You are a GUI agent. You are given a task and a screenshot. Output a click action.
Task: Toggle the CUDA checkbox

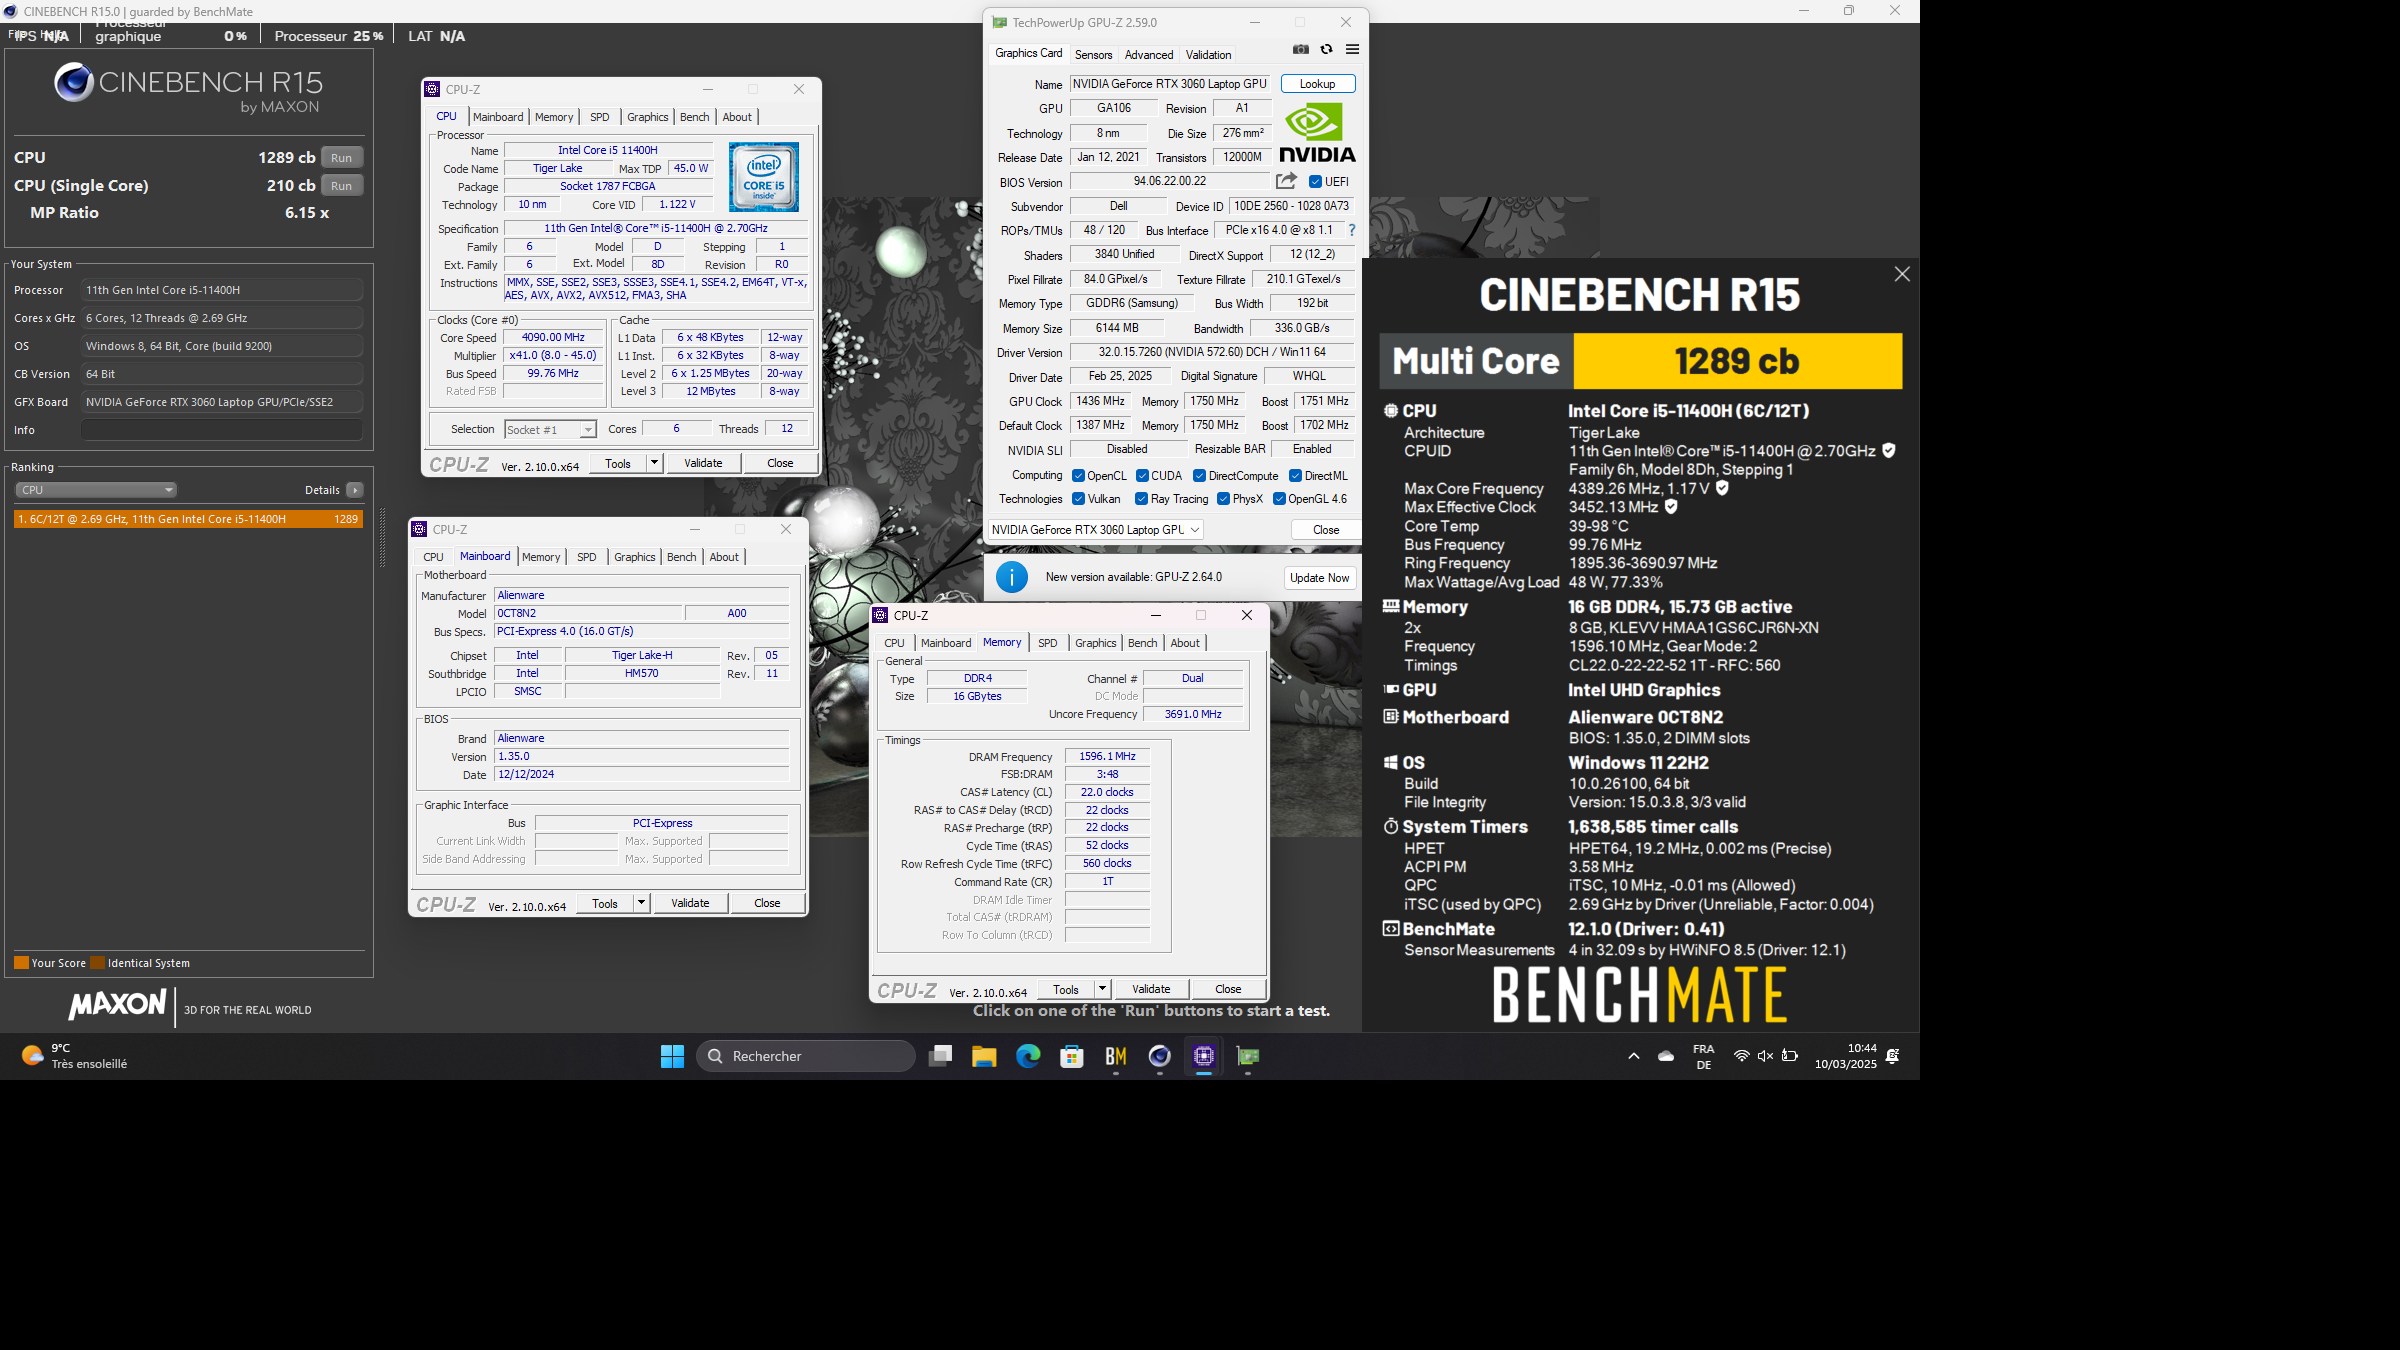click(1142, 476)
